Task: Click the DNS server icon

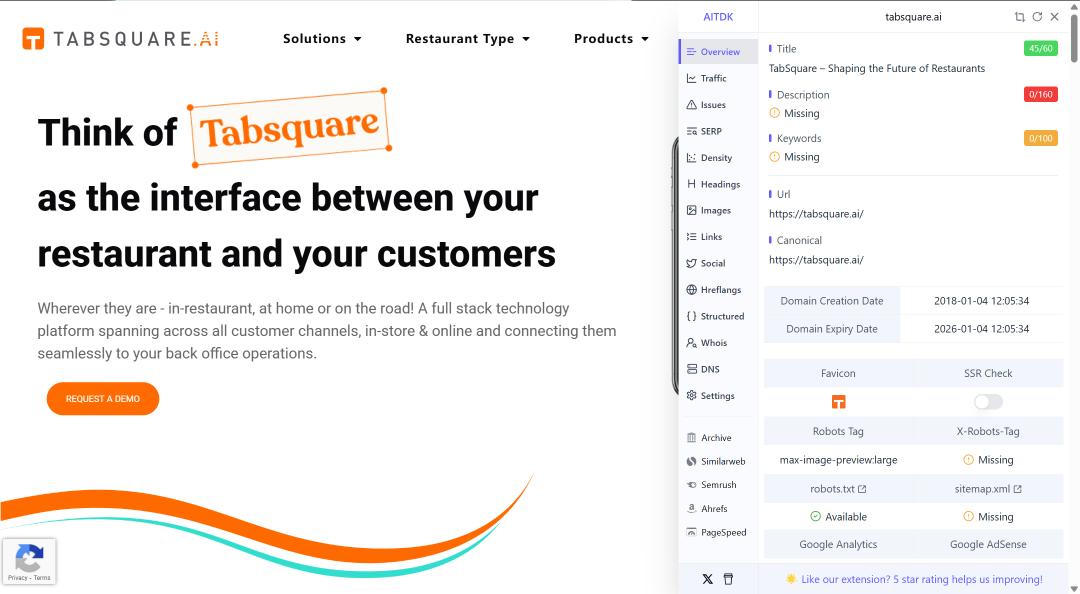Action: point(692,369)
